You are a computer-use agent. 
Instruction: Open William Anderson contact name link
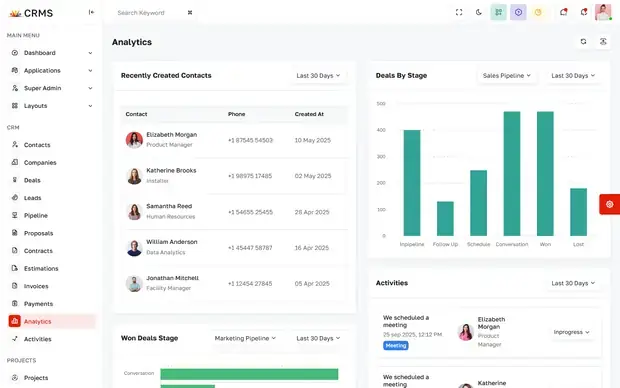click(172, 242)
